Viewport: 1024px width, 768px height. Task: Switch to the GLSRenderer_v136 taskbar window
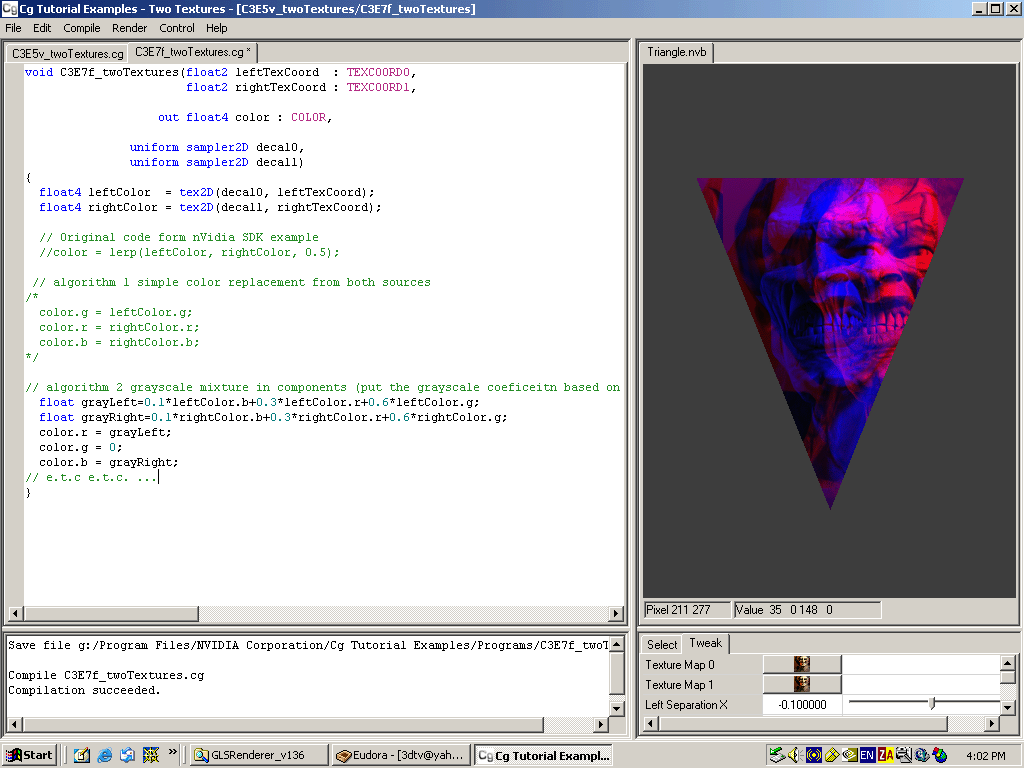pos(260,755)
